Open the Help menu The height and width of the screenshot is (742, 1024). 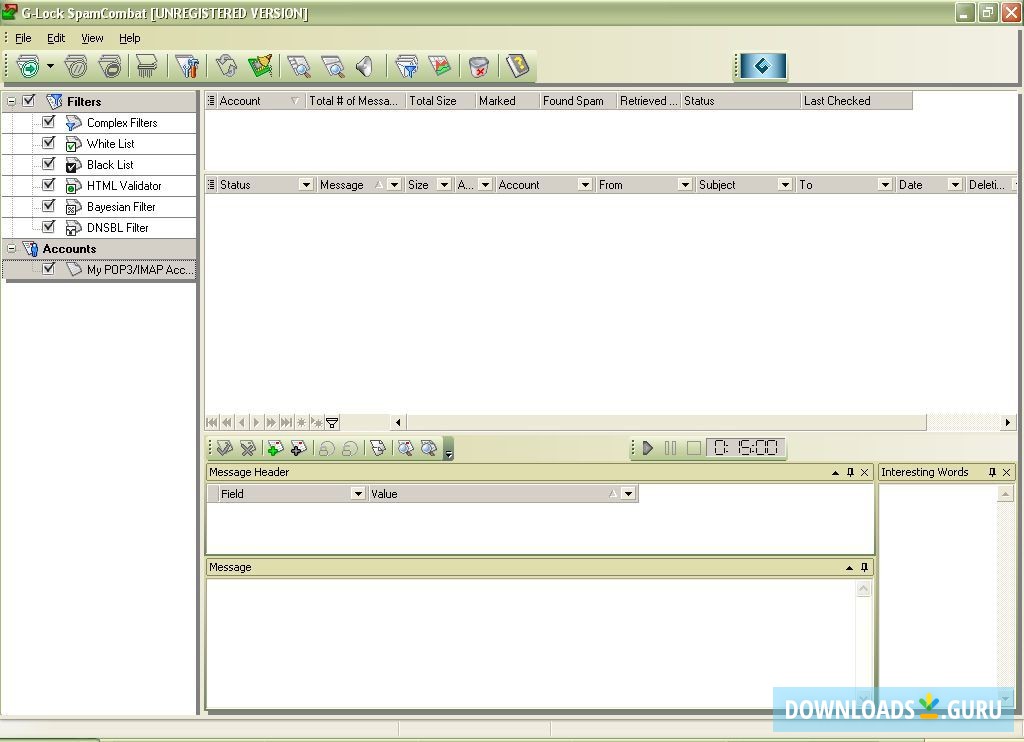click(x=129, y=38)
